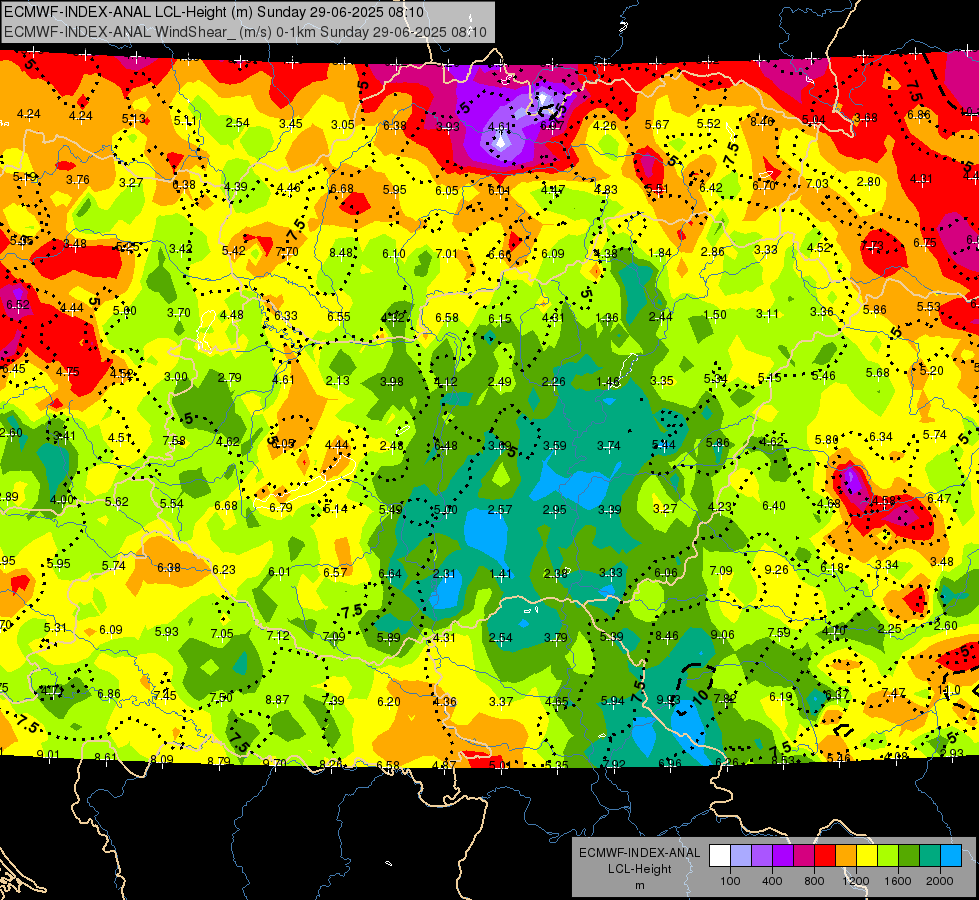979x900 pixels.
Task: Click the bottom-edge value 9.70
Action: 274,763
